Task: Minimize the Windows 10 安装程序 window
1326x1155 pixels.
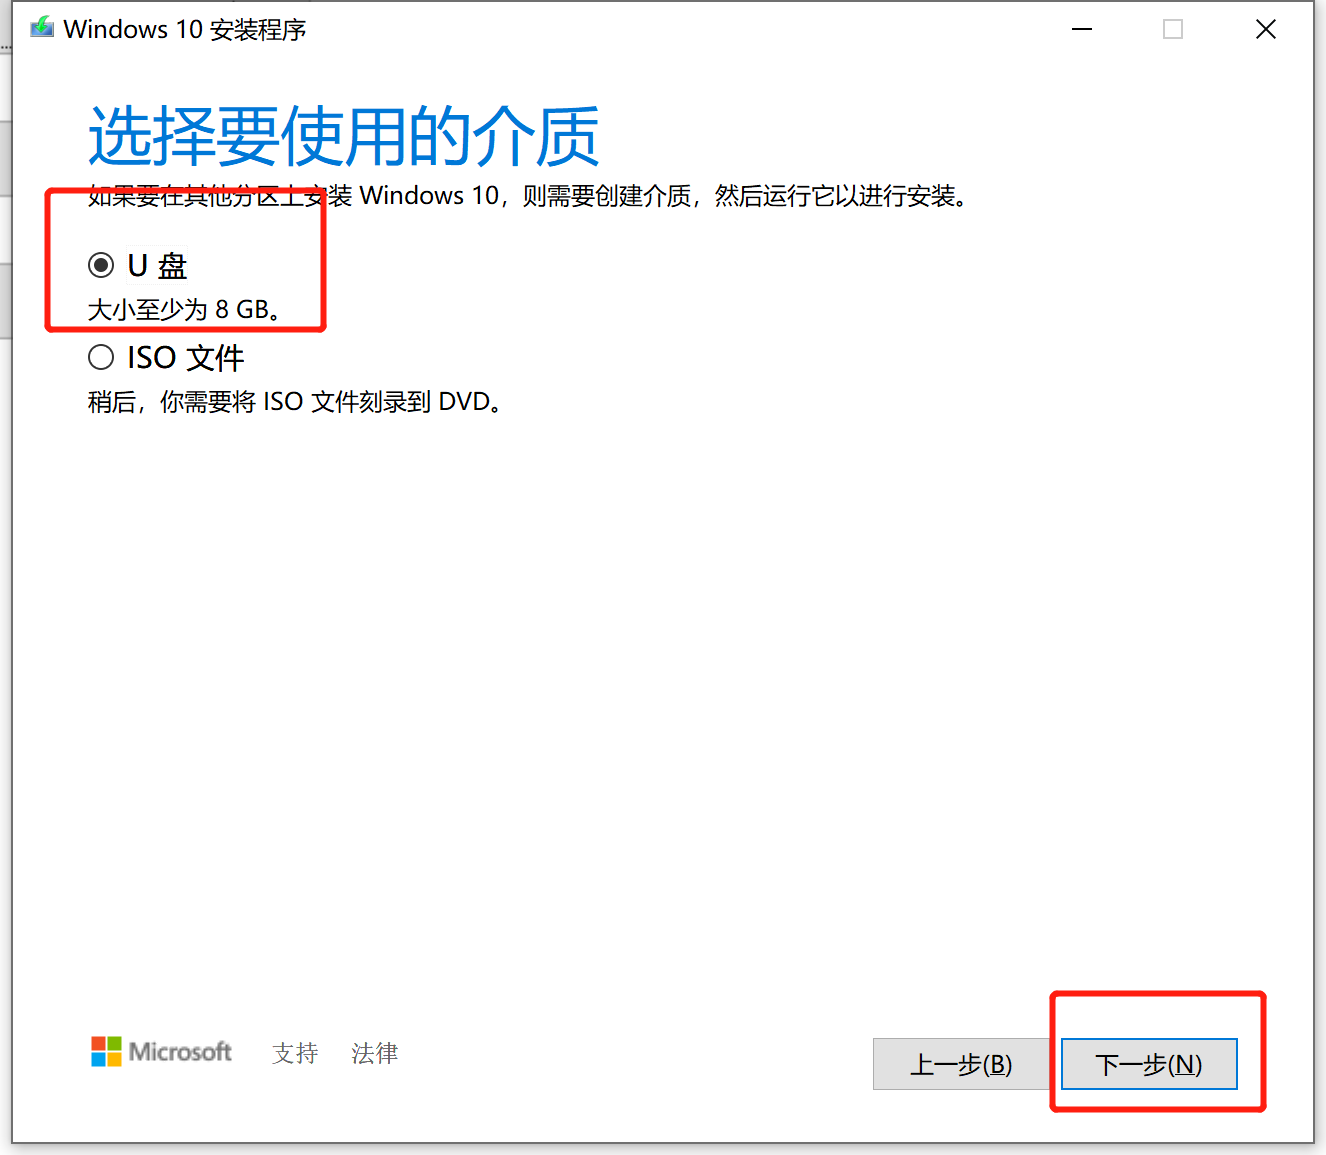Action: coord(1082,29)
